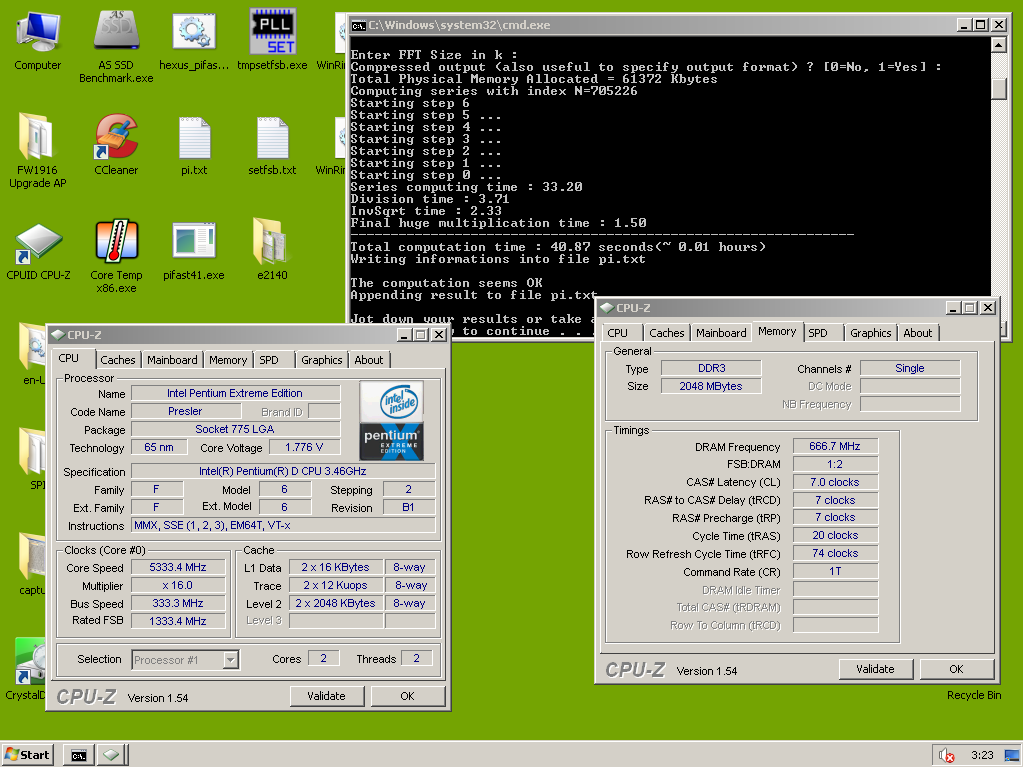
Task: Click Cycle Time 20 clocks value
Action: click(x=835, y=535)
